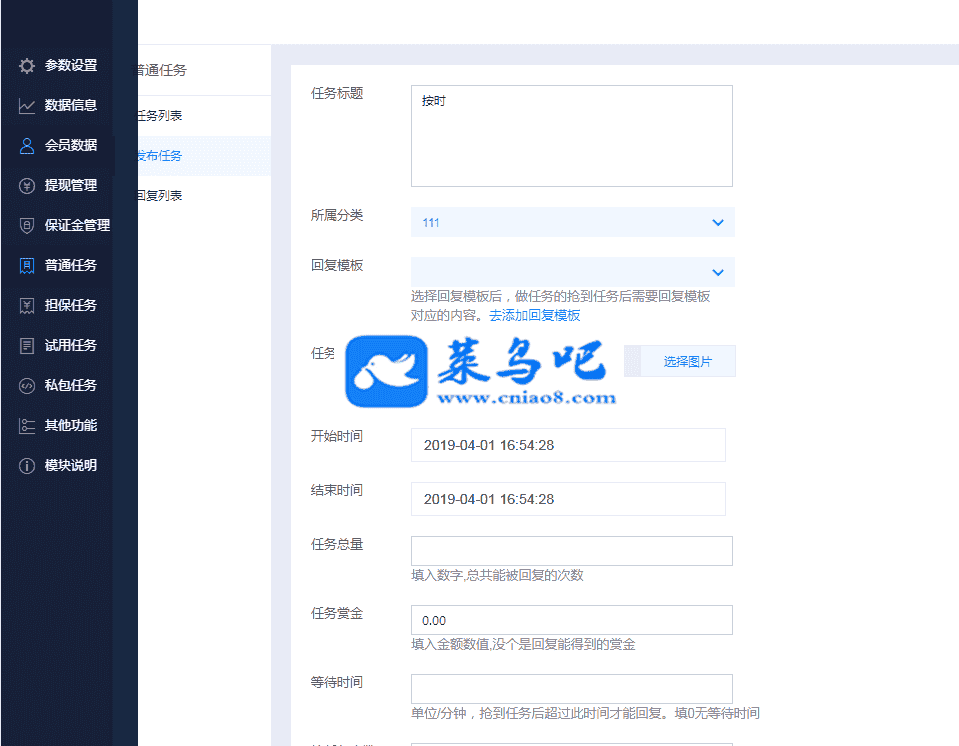
Task: Click the 选择图片 button
Action: point(687,362)
